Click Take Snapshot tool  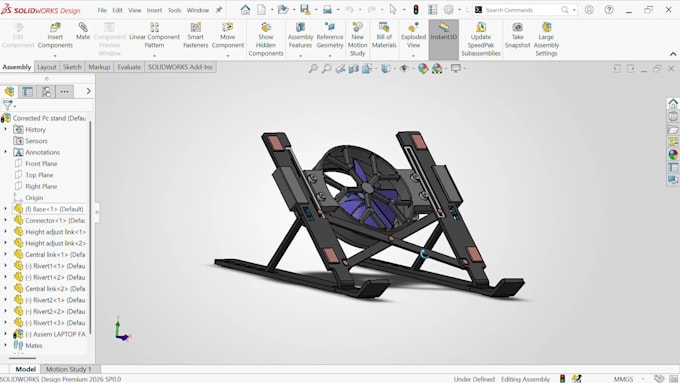point(517,36)
